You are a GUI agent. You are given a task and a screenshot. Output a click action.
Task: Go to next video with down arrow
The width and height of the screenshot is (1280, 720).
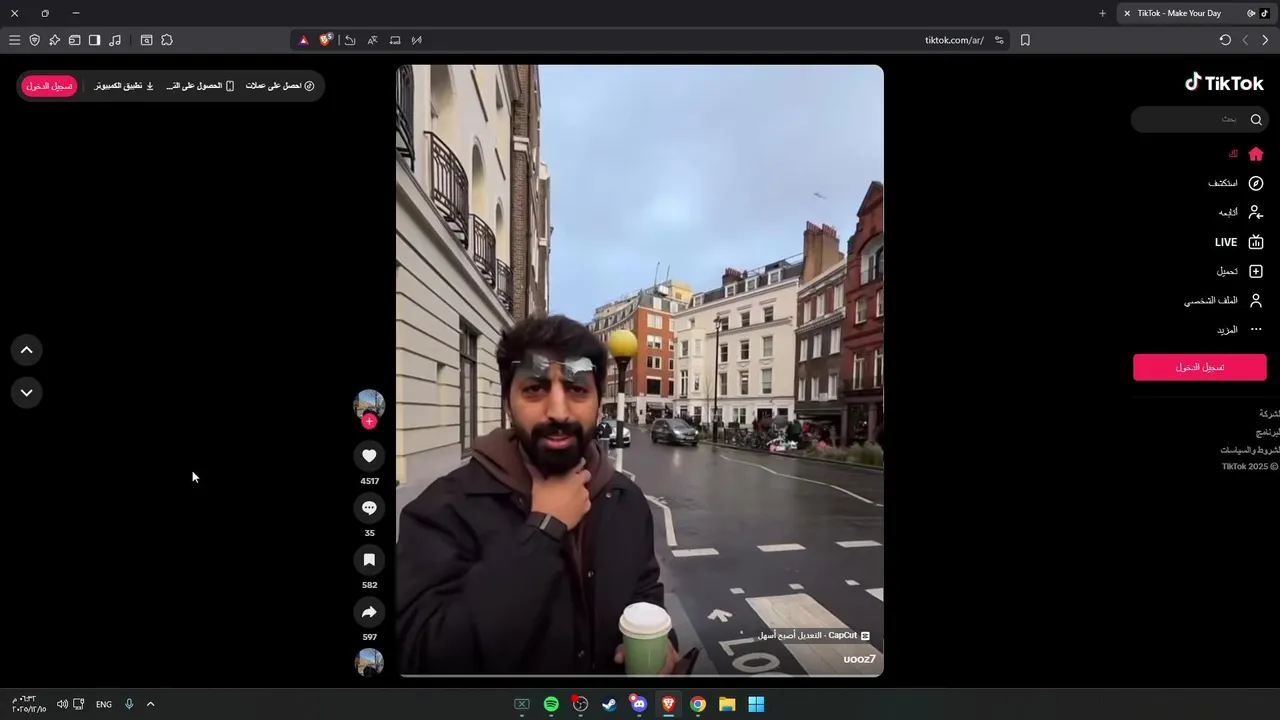click(27, 393)
